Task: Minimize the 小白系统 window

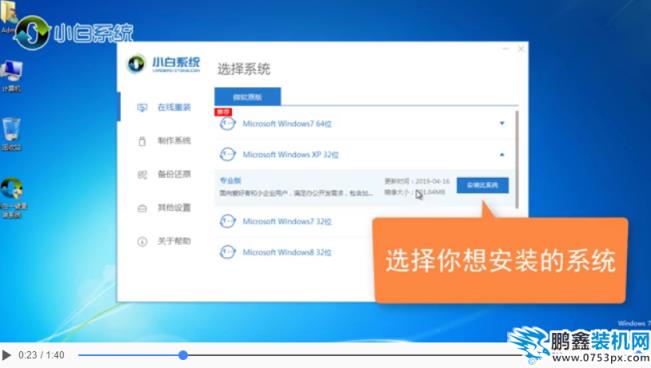Action: [x=506, y=49]
